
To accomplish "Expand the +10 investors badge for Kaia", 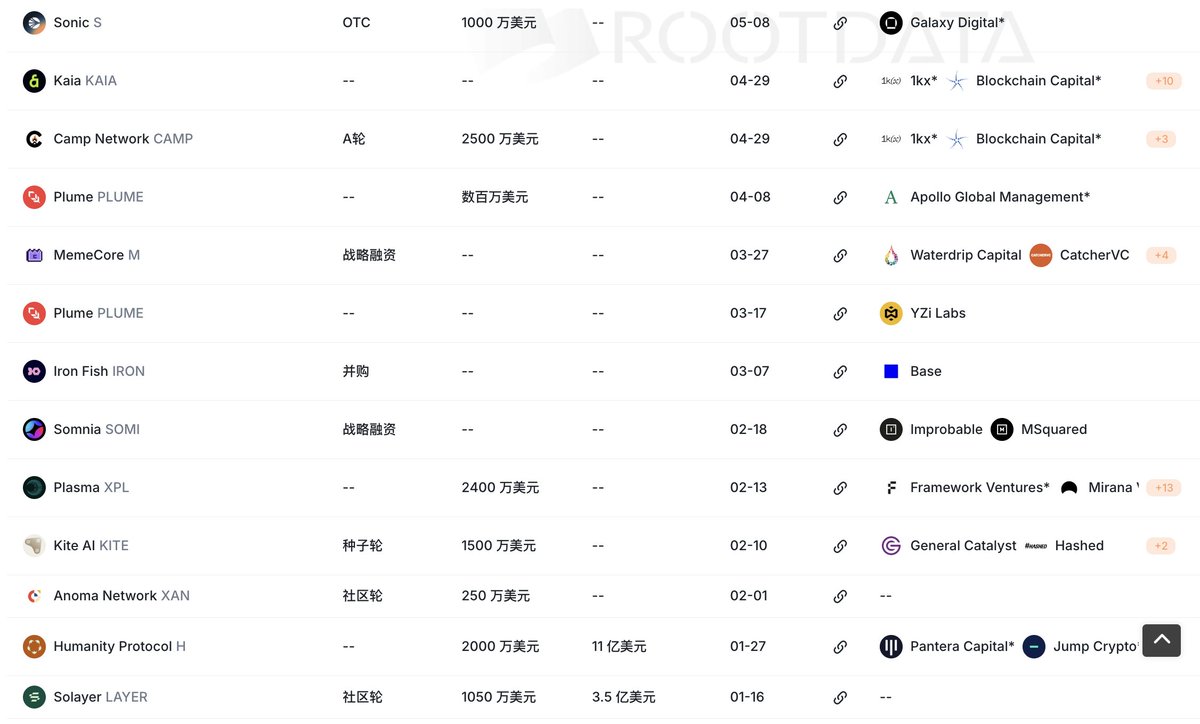I will 1164,81.
